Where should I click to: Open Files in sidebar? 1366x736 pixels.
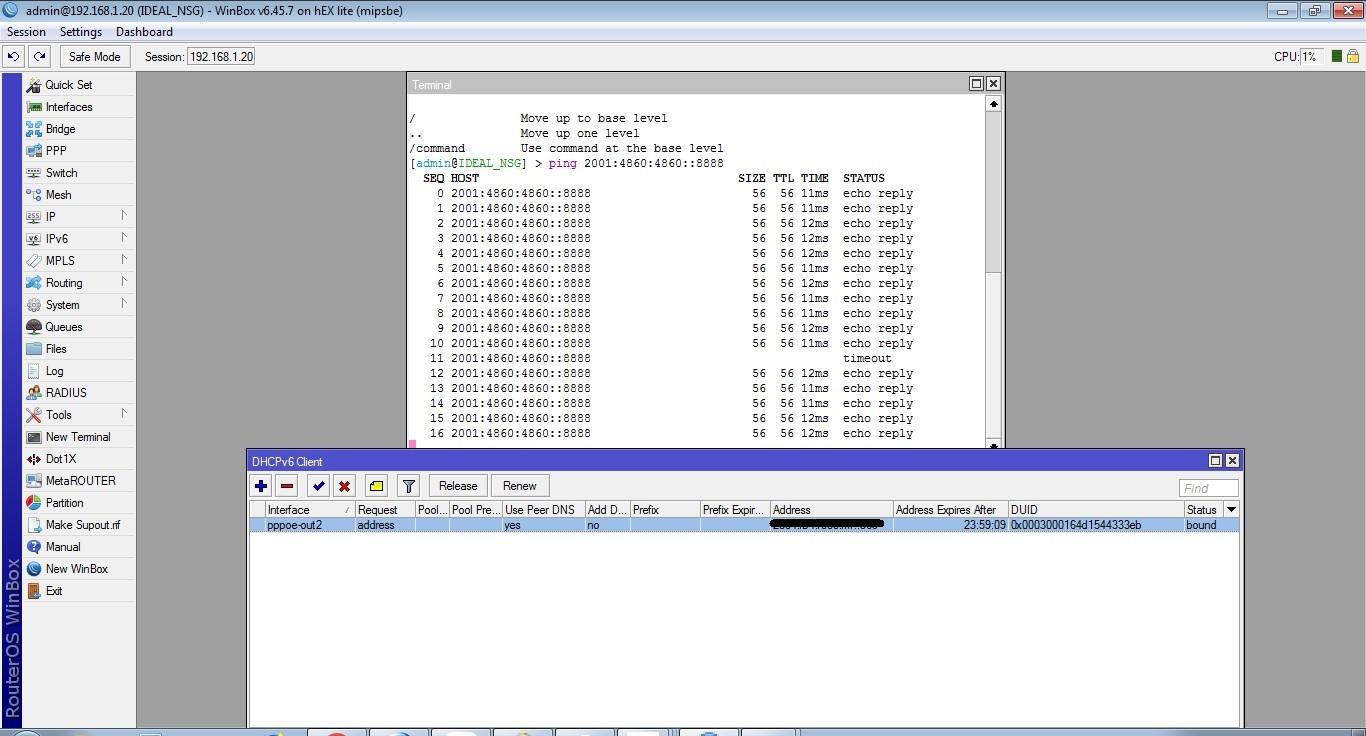(56, 349)
